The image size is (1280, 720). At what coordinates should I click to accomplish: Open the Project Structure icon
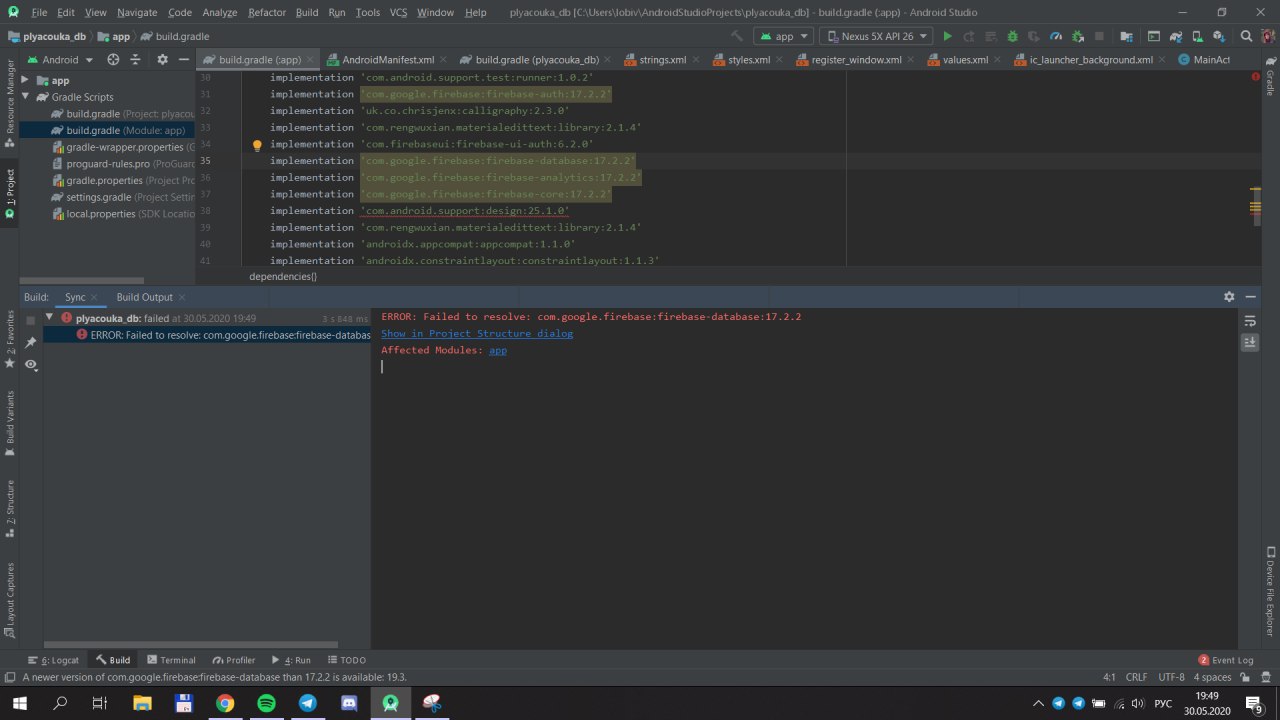[1126, 36]
